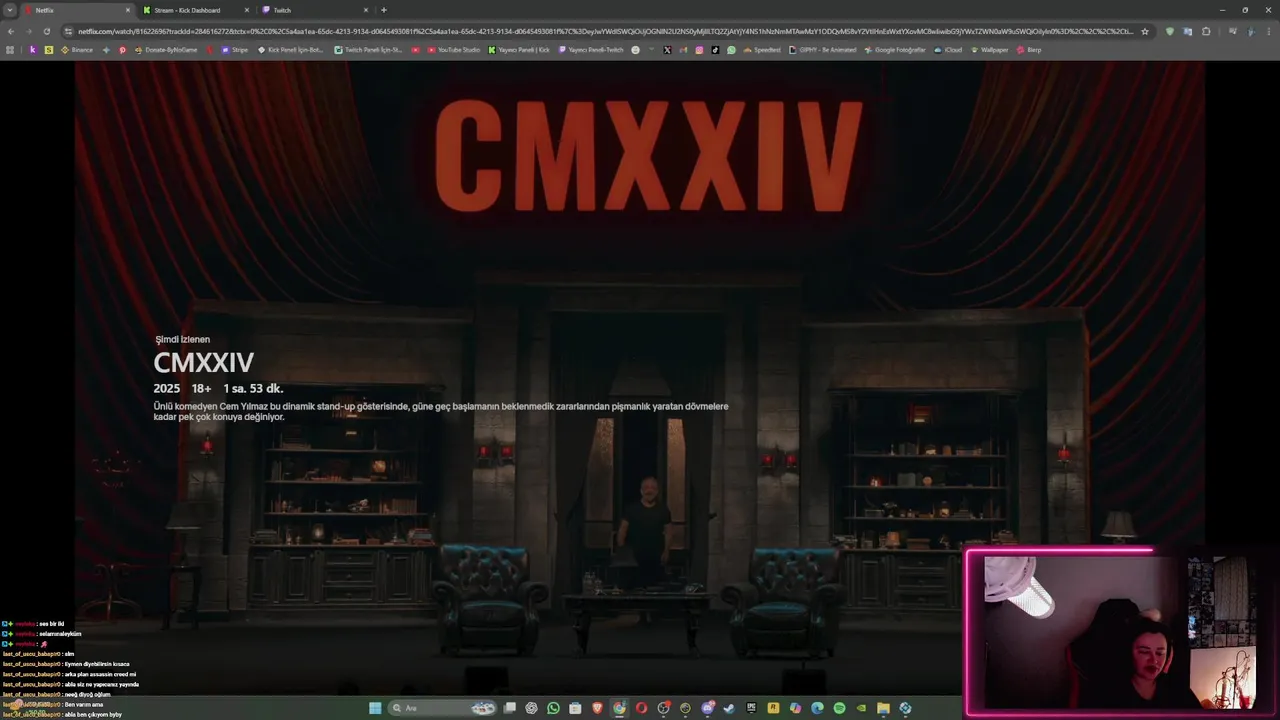Click the taskbar Ara search box
Viewport: 1280px width, 720px height.
point(443,708)
